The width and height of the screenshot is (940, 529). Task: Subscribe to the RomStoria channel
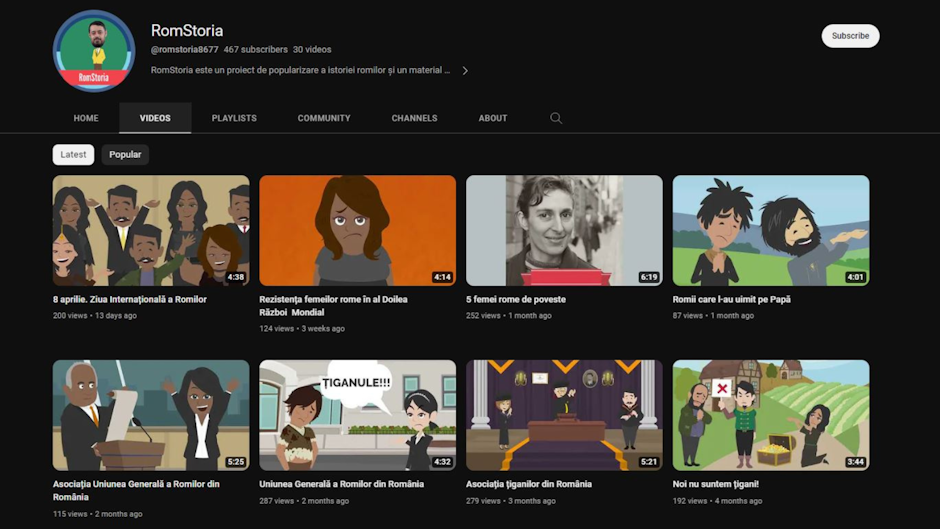coord(850,36)
